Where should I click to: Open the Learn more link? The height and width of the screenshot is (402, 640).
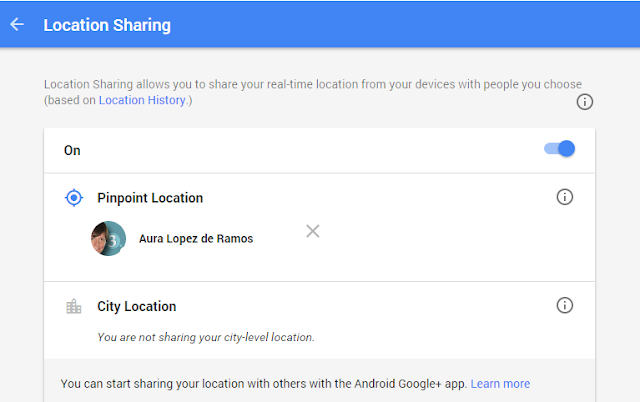click(500, 383)
